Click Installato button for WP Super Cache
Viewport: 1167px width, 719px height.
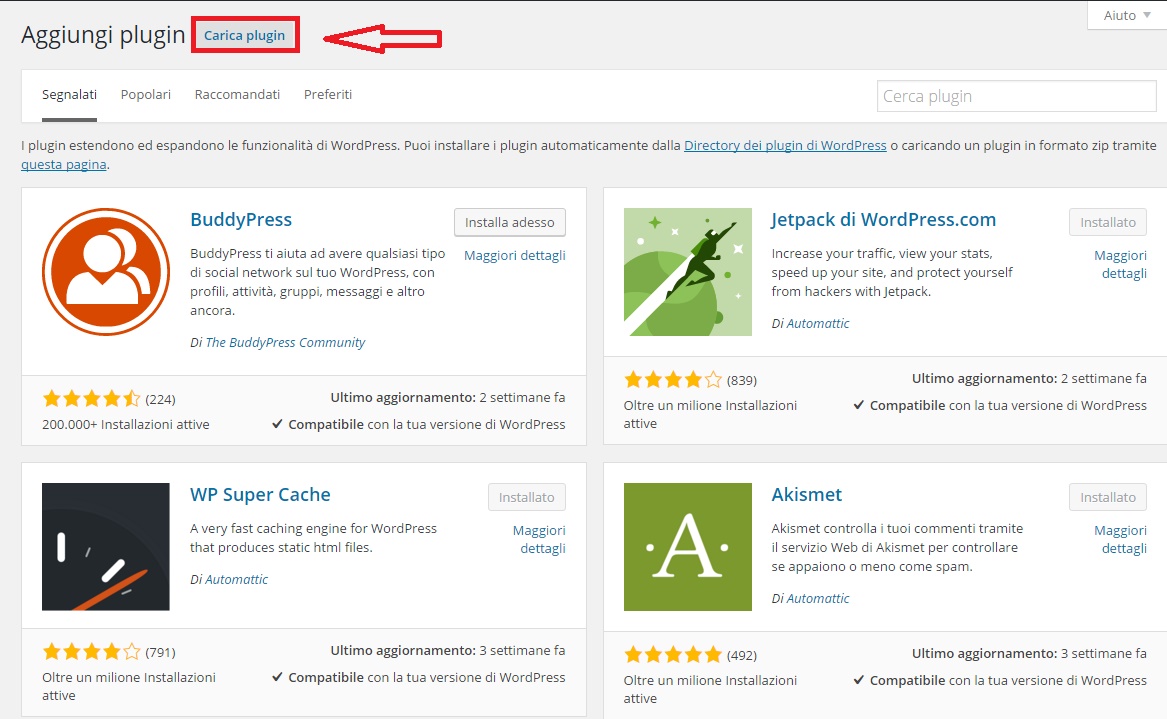pyautogui.click(x=527, y=497)
